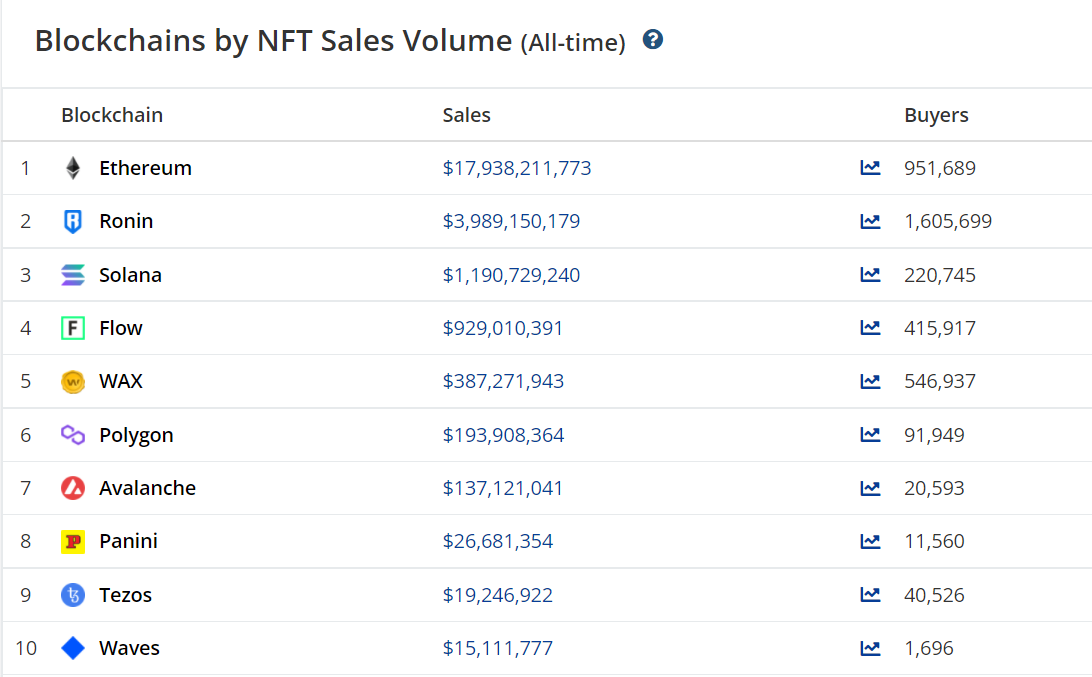
Task: Click the help question mark icon
Action: pyautogui.click(x=653, y=40)
